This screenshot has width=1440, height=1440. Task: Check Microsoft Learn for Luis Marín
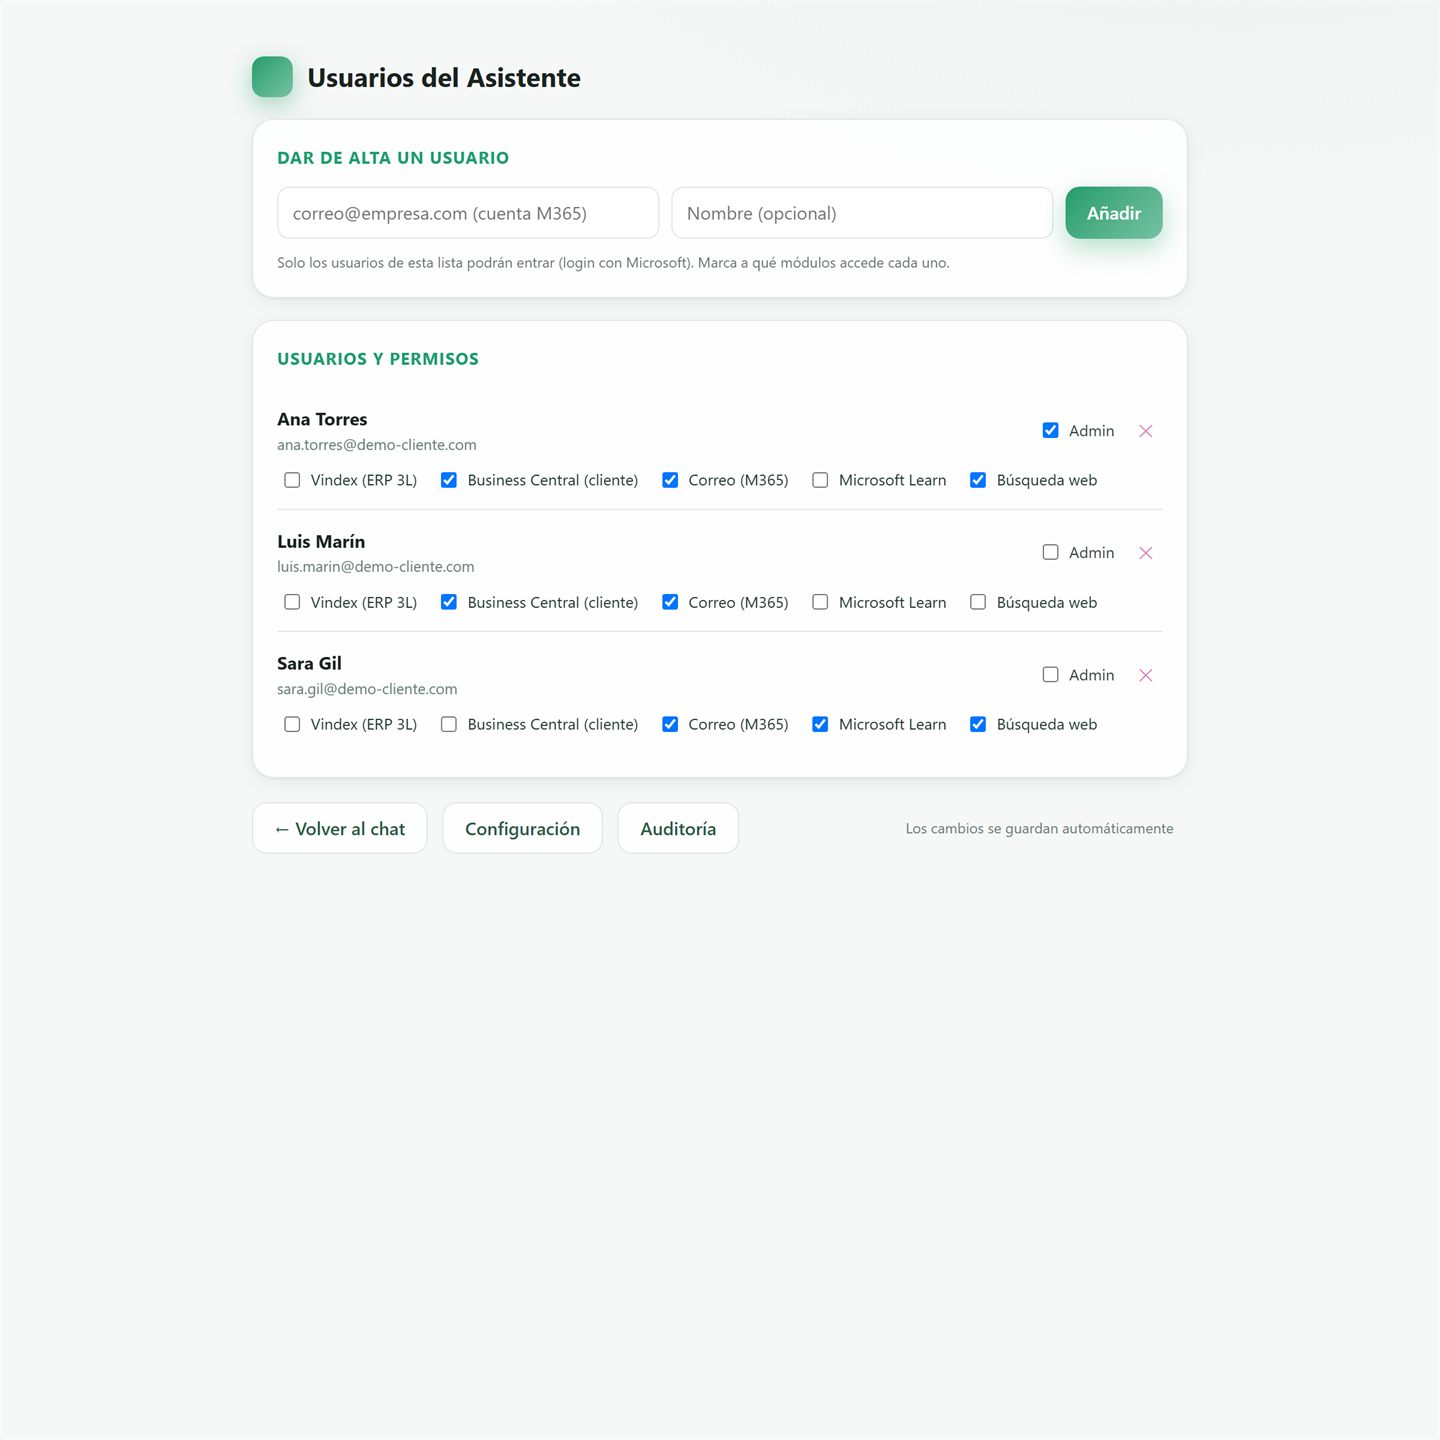pos(820,602)
